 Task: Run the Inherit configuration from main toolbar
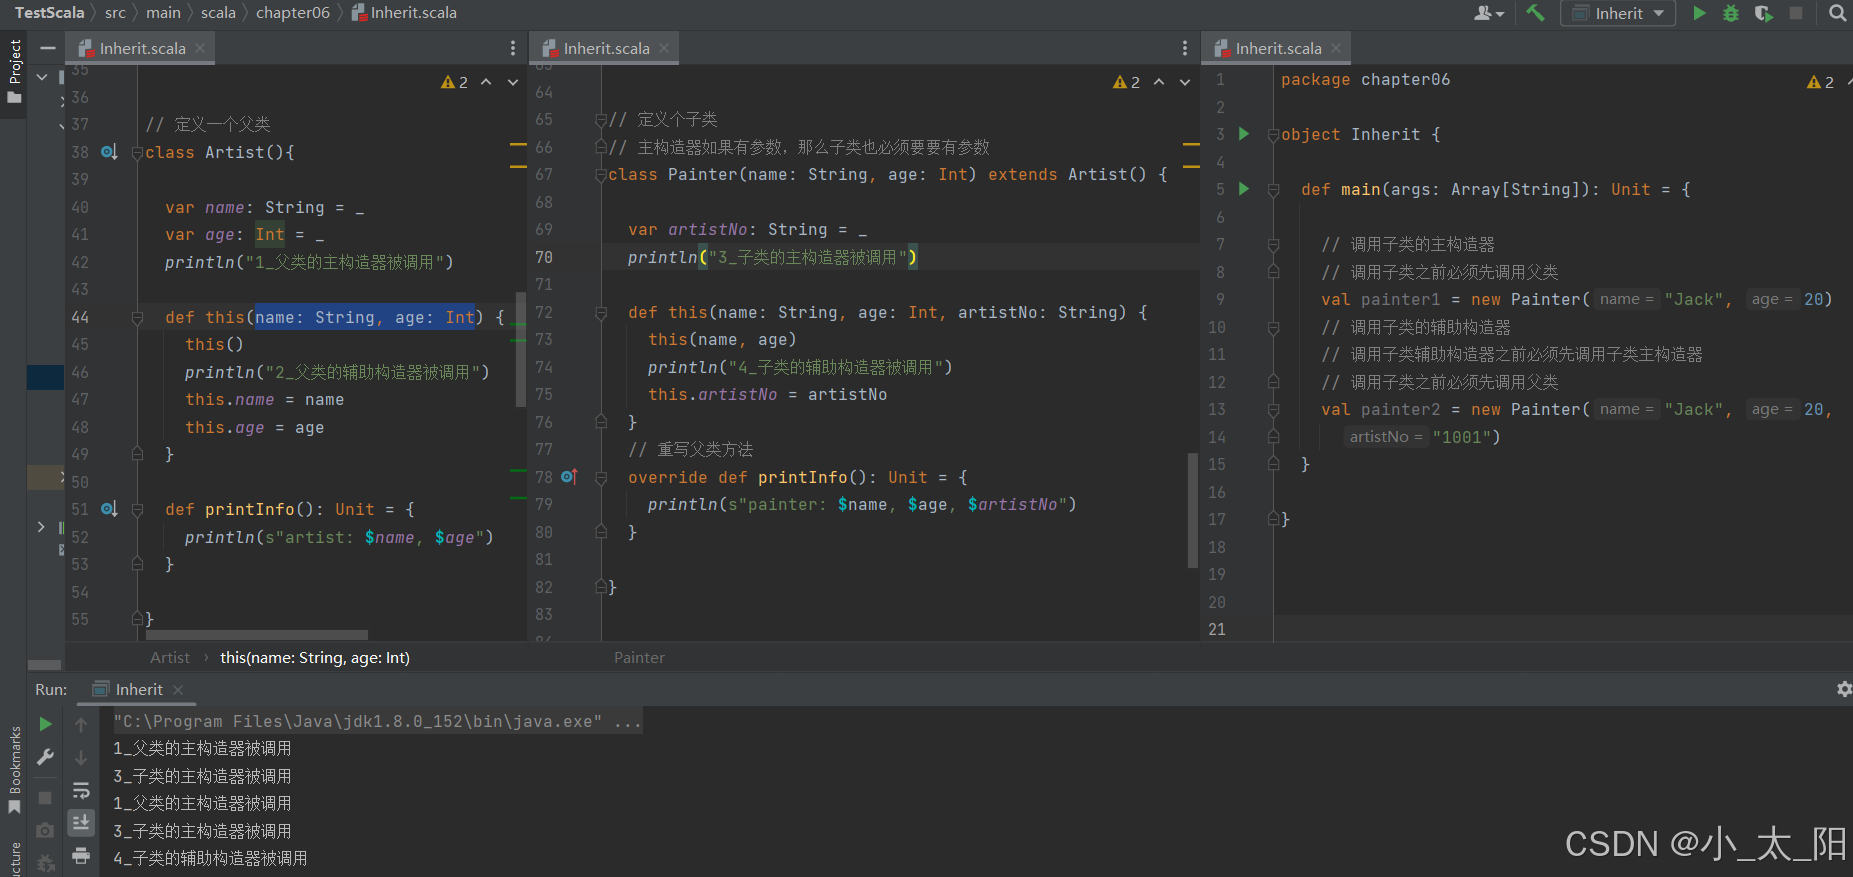pos(1699,13)
